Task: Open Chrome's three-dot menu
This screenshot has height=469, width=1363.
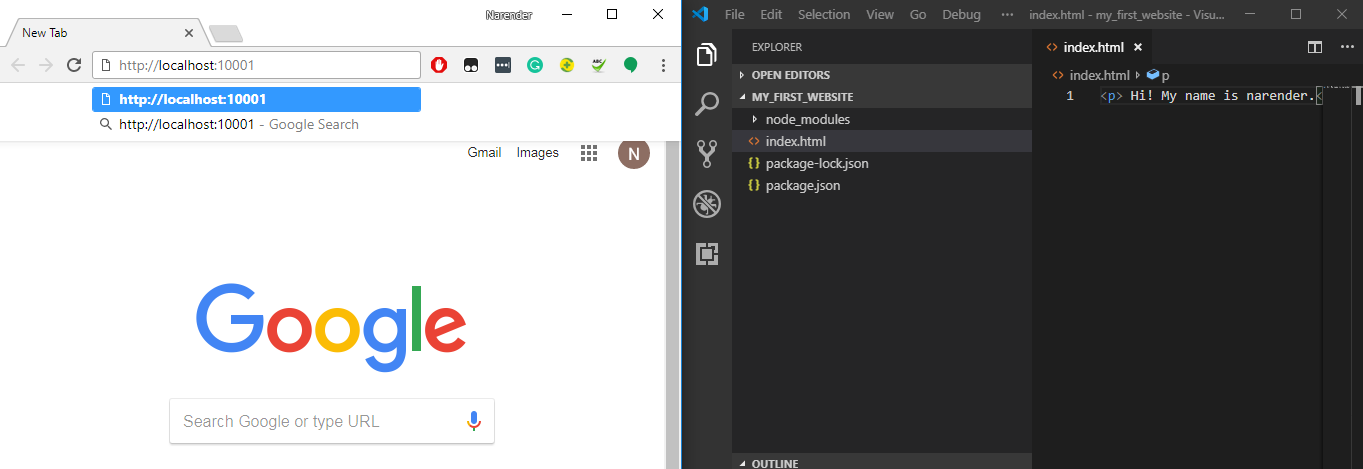Action: point(662,65)
